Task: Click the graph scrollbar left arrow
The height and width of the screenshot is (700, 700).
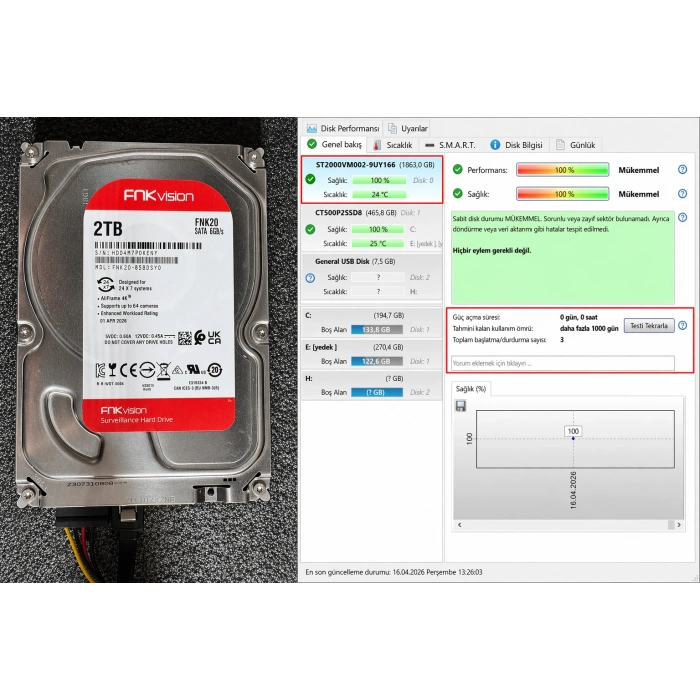Action: (x=459, y=525)
